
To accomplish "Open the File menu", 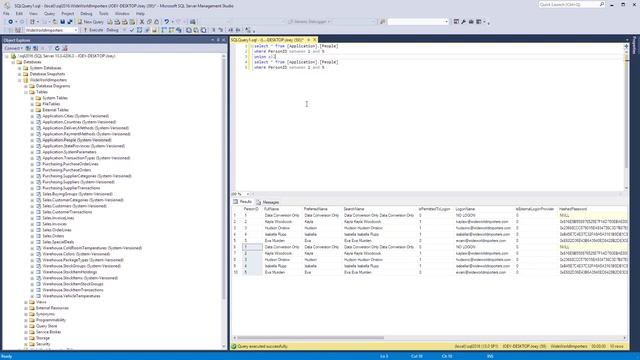I will [x=6, y=13].
